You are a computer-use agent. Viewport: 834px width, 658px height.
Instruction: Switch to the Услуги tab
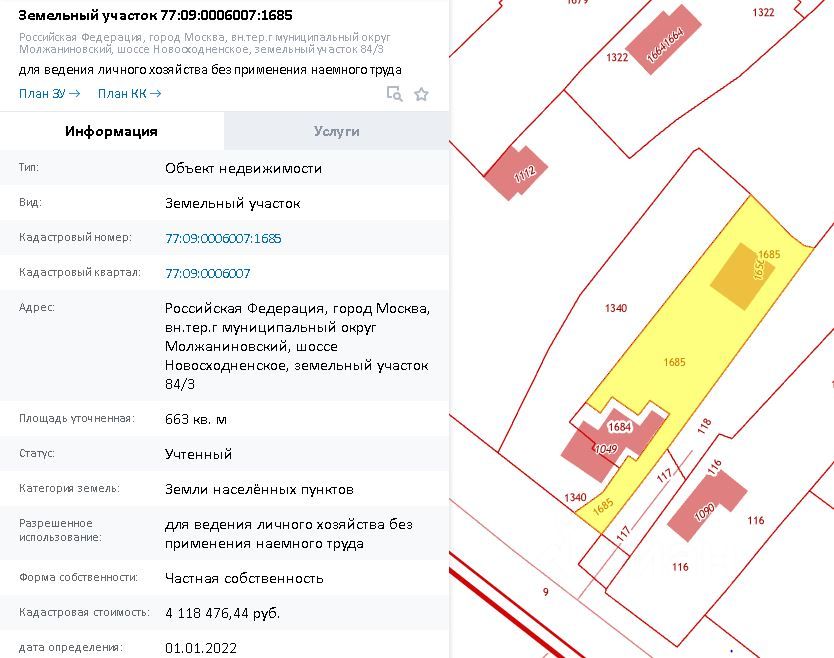click(x=336, y=131)
